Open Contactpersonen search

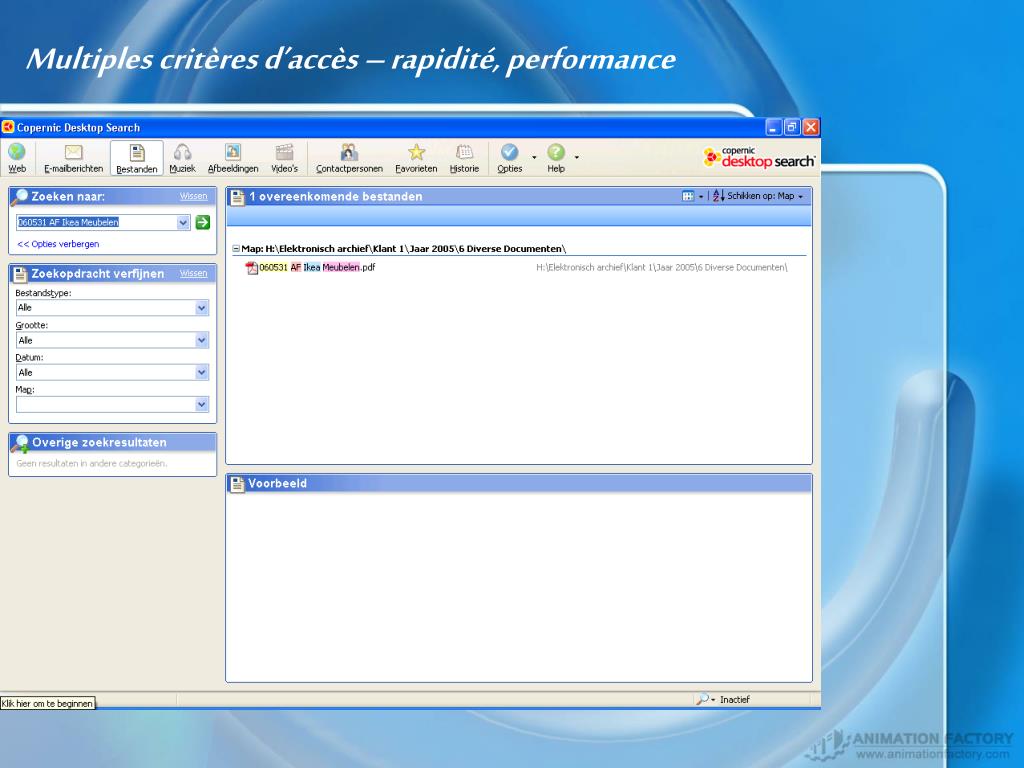(349, 159)
